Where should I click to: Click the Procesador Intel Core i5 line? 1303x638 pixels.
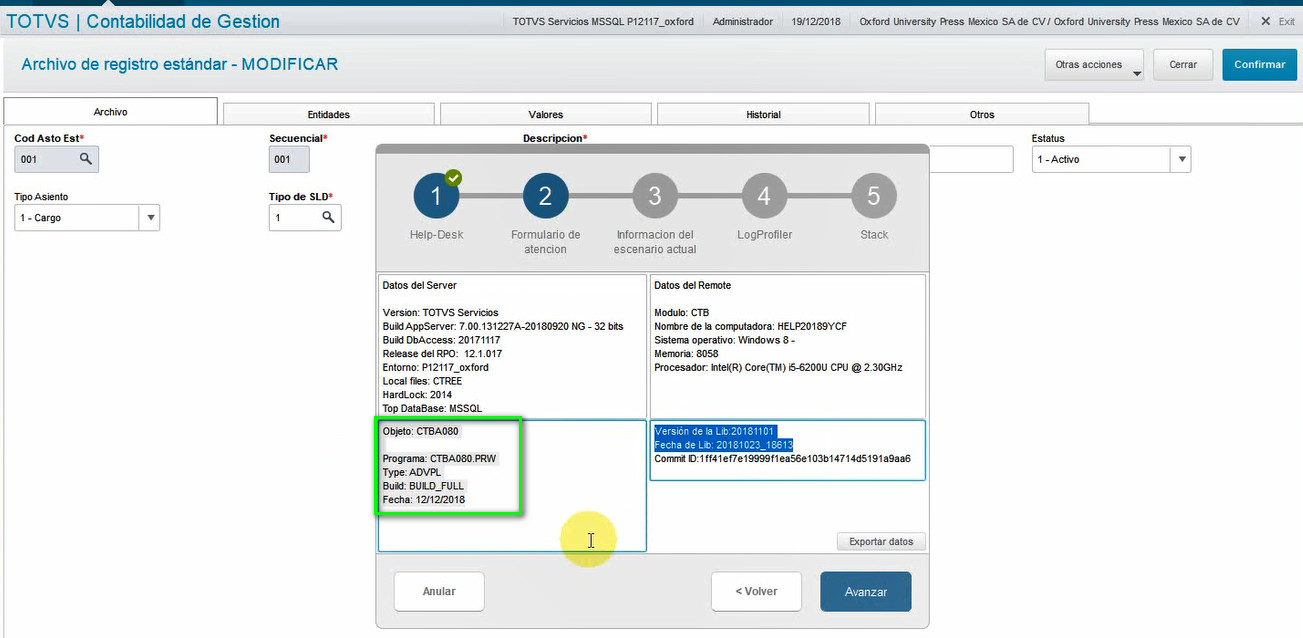778,367
